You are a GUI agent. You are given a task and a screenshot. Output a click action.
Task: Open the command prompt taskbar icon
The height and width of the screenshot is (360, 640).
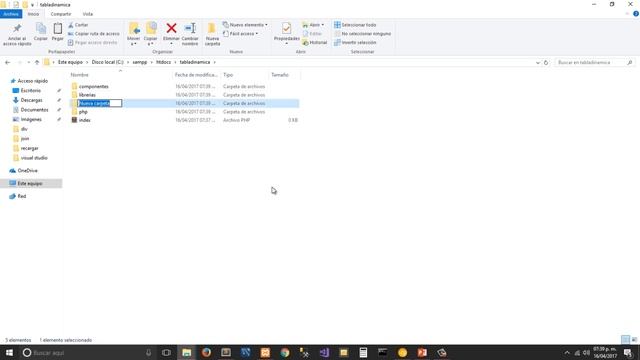coord(382,353)
